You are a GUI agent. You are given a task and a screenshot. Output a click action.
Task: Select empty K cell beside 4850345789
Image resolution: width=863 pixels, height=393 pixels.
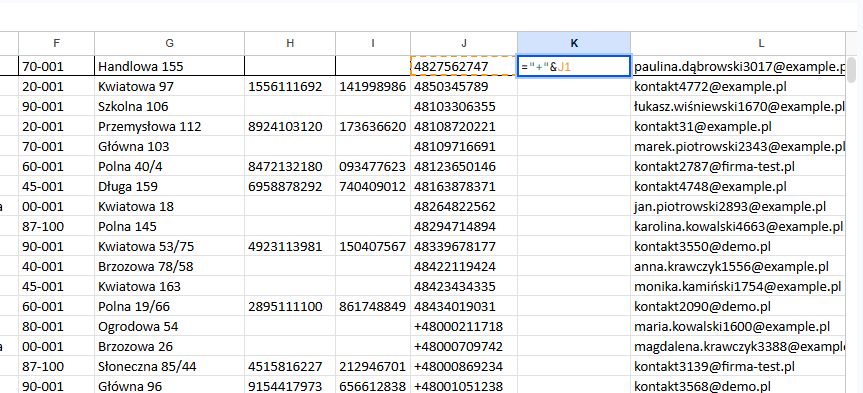pyautogui.click(x=574, y=86)
